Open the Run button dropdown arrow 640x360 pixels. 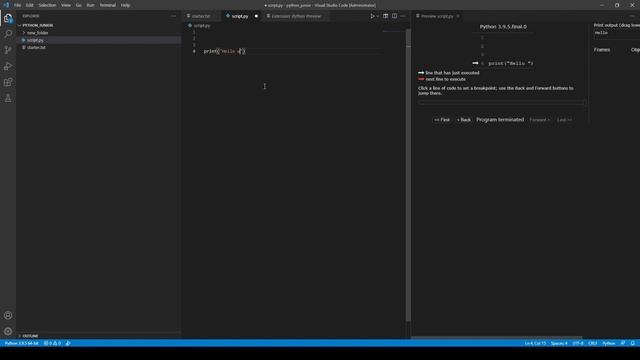[x=378, y=16]
